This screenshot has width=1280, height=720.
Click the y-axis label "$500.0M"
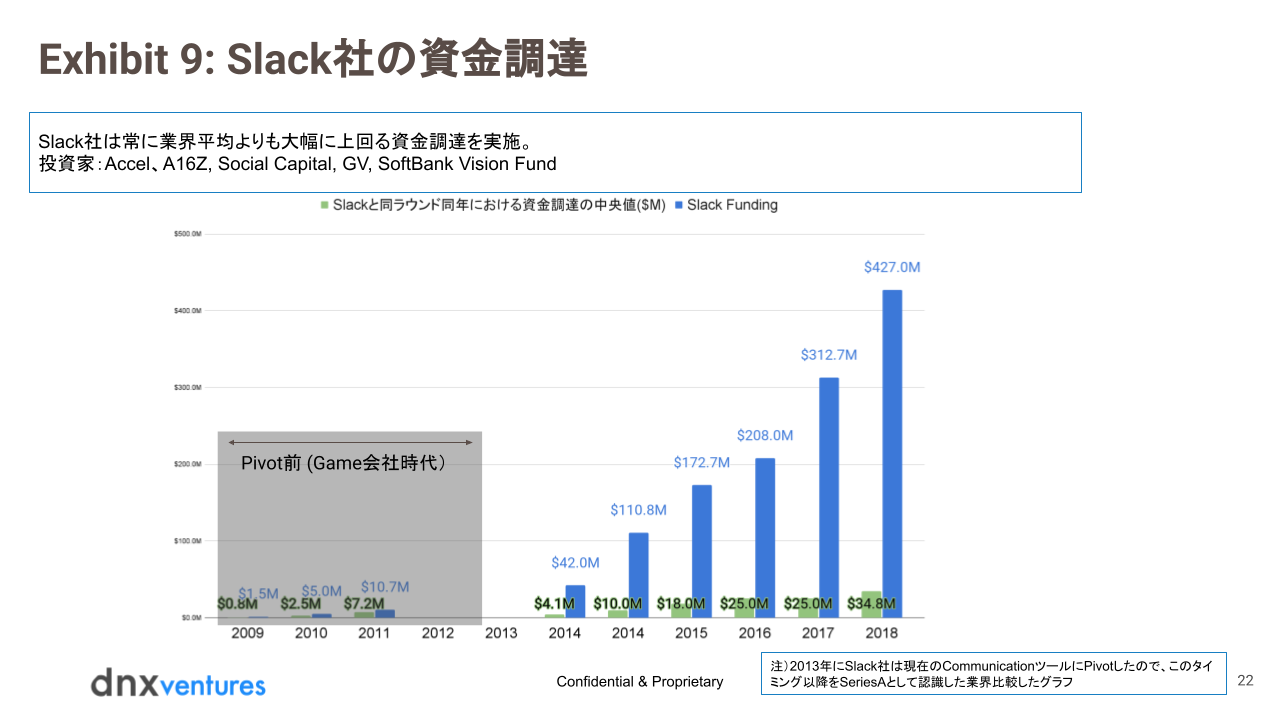tap(189, 234)
